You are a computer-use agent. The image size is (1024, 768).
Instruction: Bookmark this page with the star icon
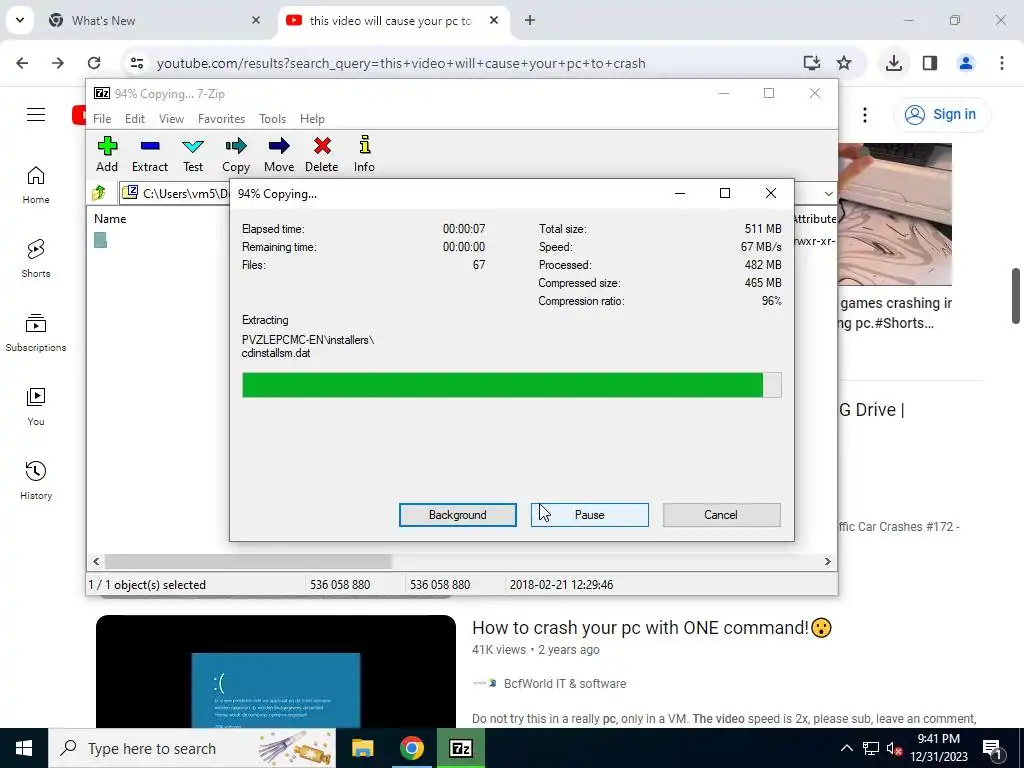844,63
